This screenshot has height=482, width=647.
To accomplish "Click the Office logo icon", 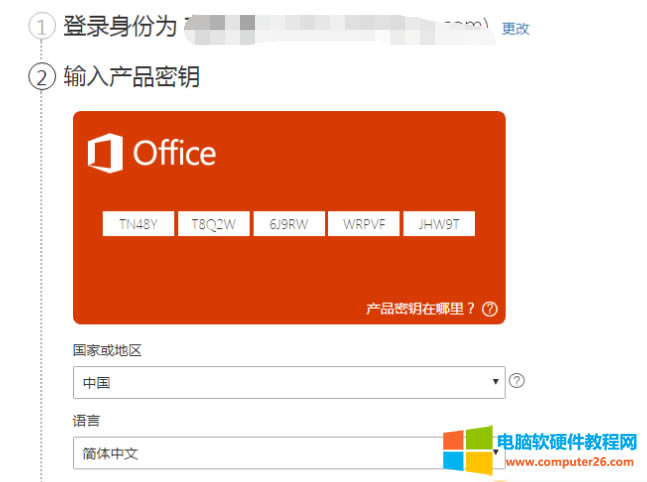I will (x=105, y=153).
